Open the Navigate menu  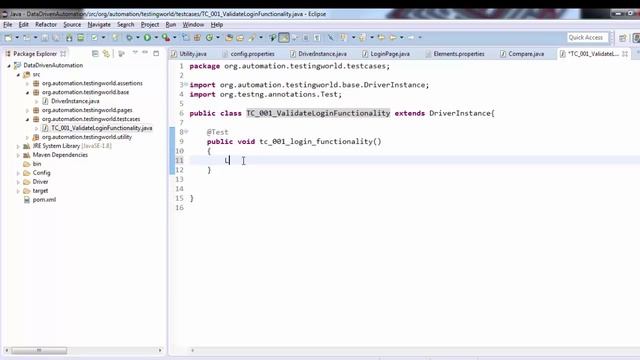(99, 24)
